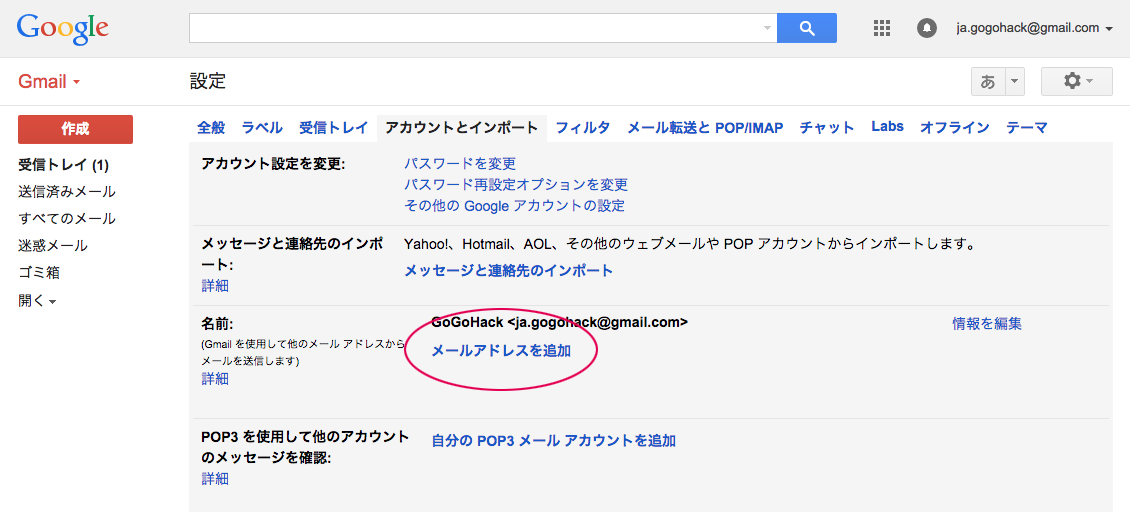
Task: Click the 名前: section label
Action: tap(218, 323)
